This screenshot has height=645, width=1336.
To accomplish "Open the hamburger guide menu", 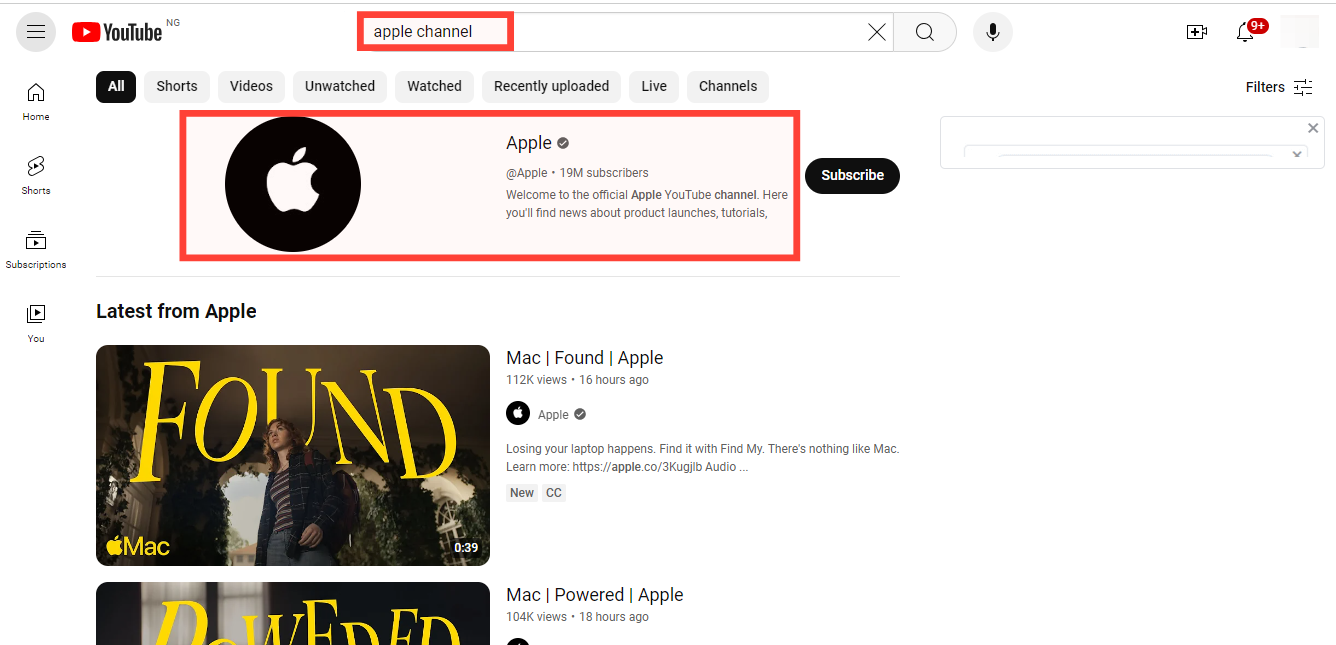I will (36, 32).
